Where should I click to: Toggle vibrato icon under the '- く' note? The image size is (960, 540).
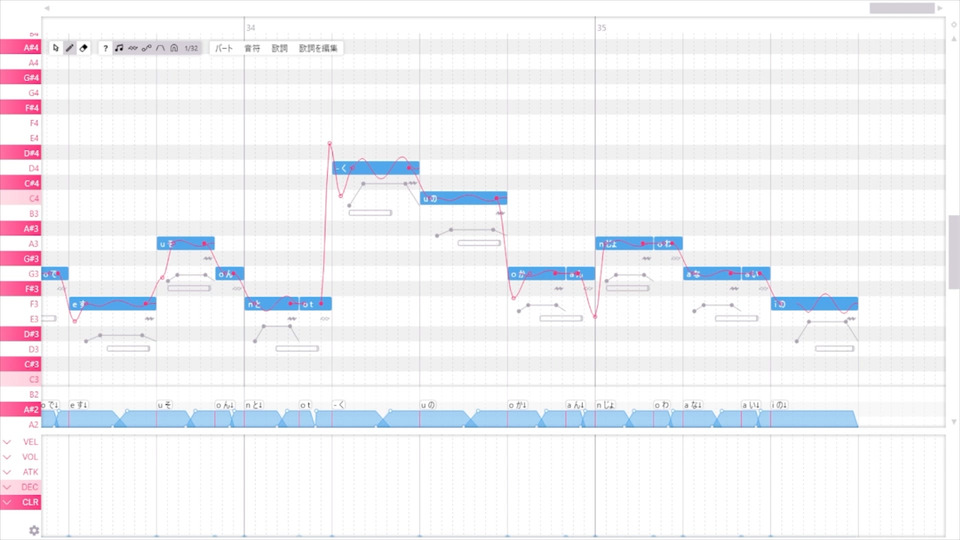[x=413, y=183]
